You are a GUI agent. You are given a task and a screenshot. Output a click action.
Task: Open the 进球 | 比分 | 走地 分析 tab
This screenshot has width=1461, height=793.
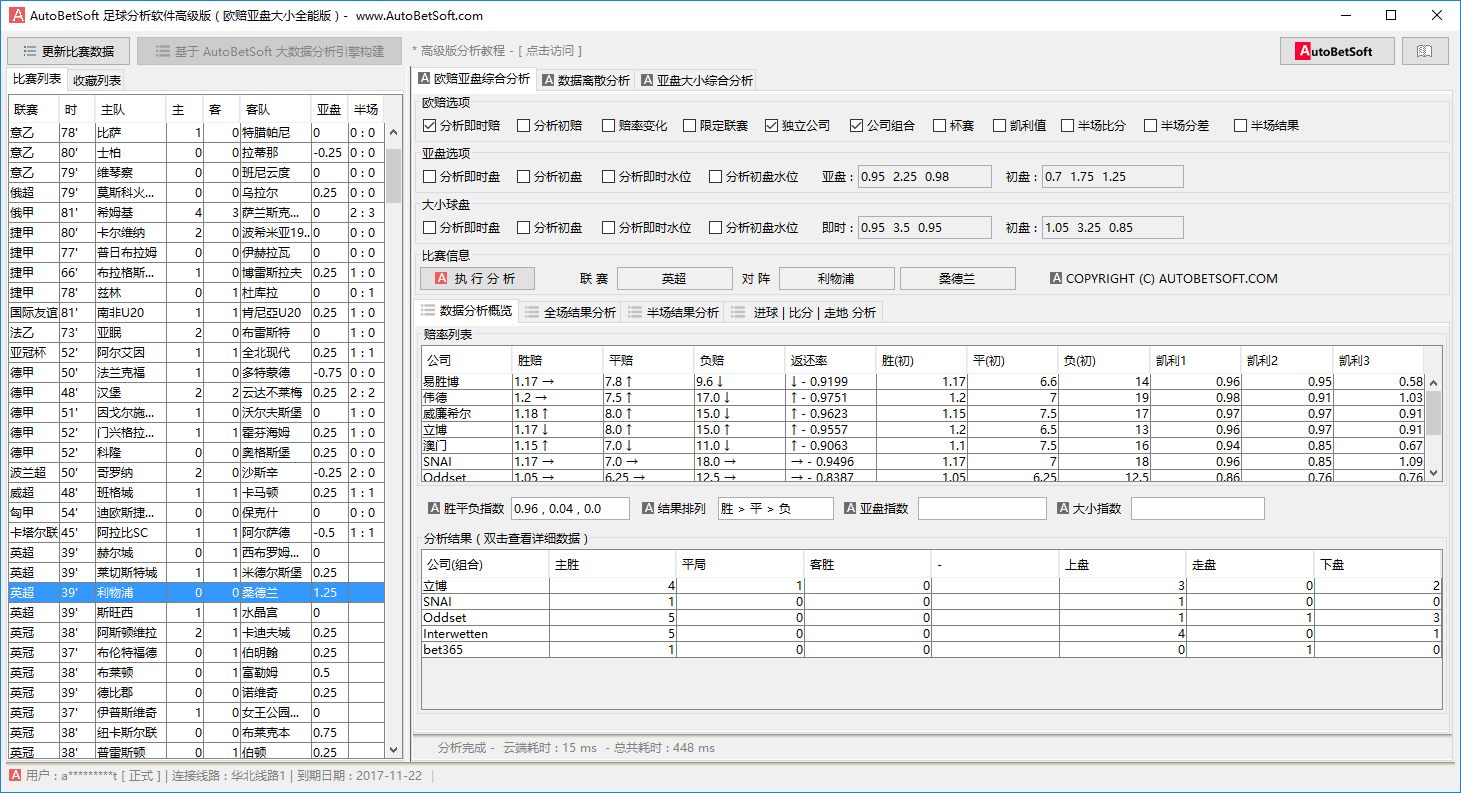pyautogui.click(x=805, y=312)
